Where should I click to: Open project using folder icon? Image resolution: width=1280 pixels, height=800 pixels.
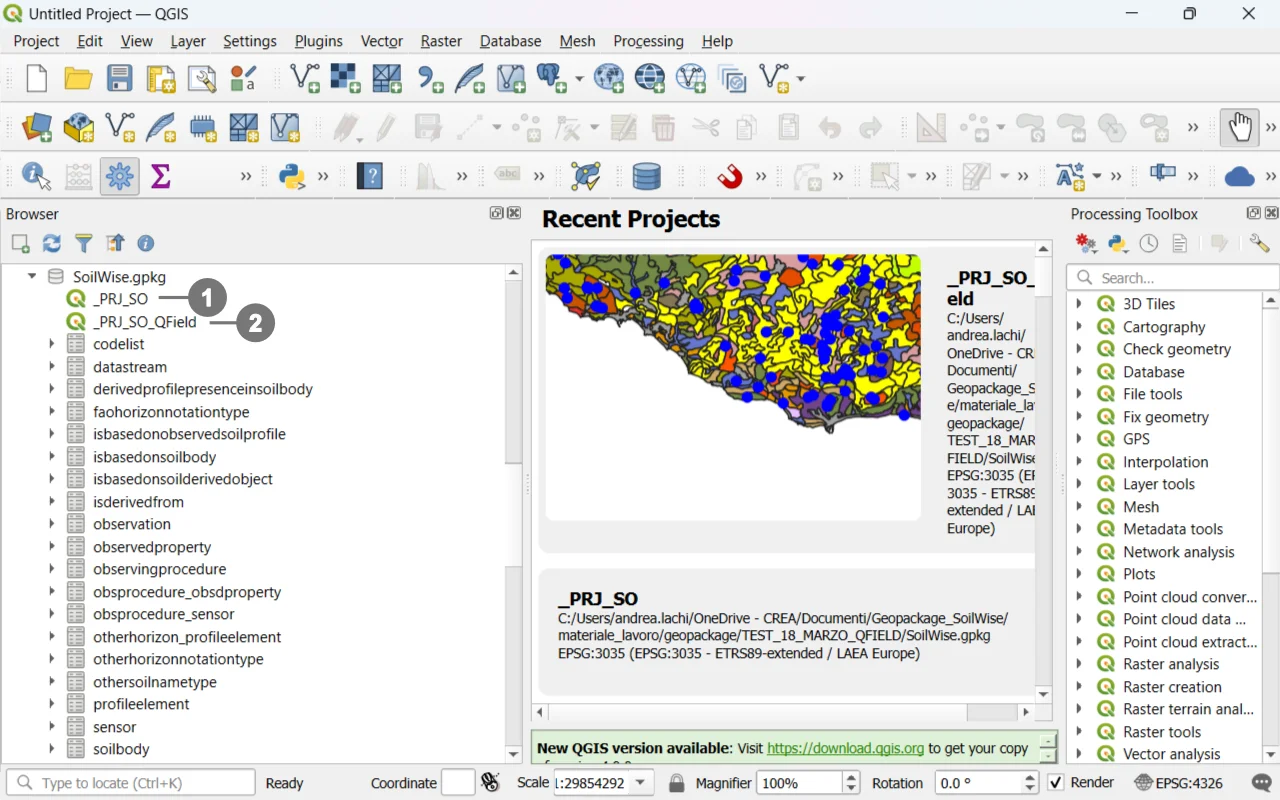(78, 78)
